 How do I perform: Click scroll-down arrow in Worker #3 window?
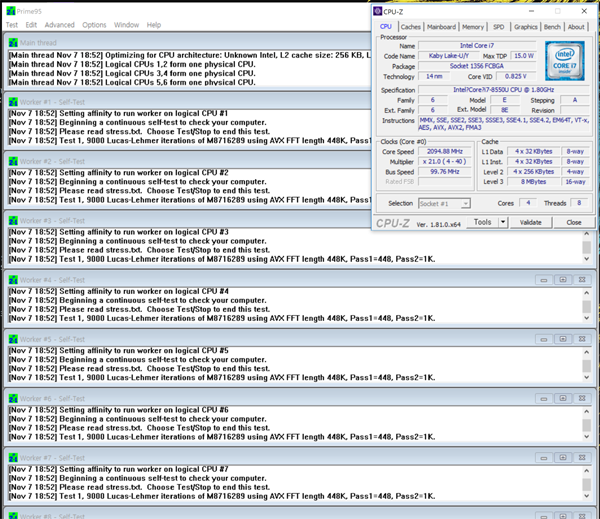[587, 259]
